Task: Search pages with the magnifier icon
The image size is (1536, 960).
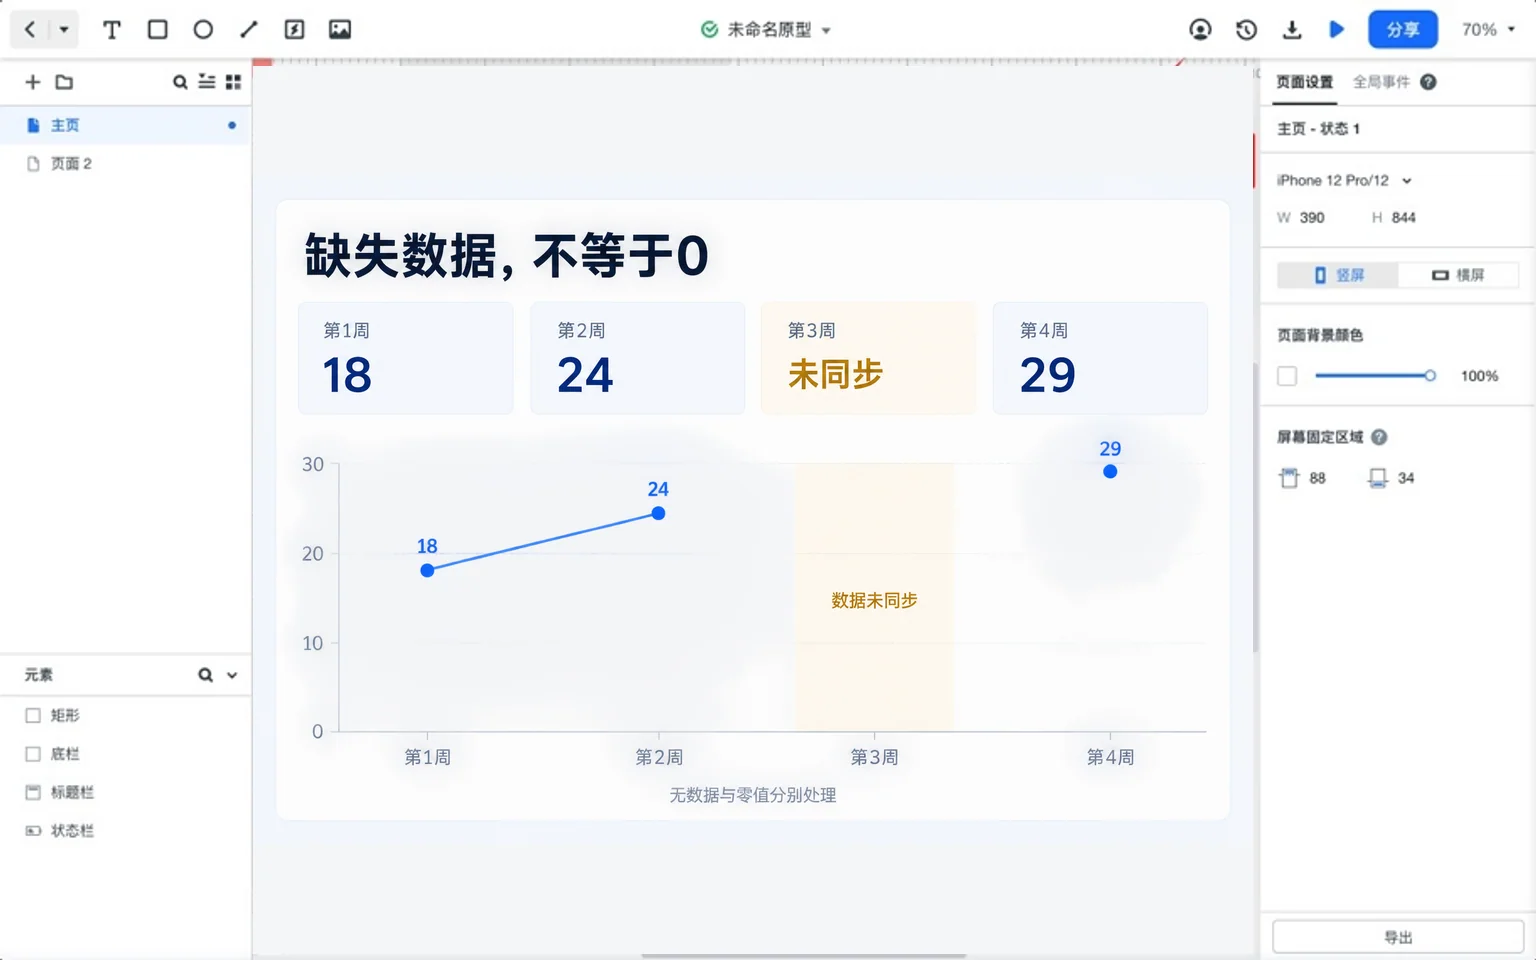Action: pyautogui.click(x=180, y=82)
